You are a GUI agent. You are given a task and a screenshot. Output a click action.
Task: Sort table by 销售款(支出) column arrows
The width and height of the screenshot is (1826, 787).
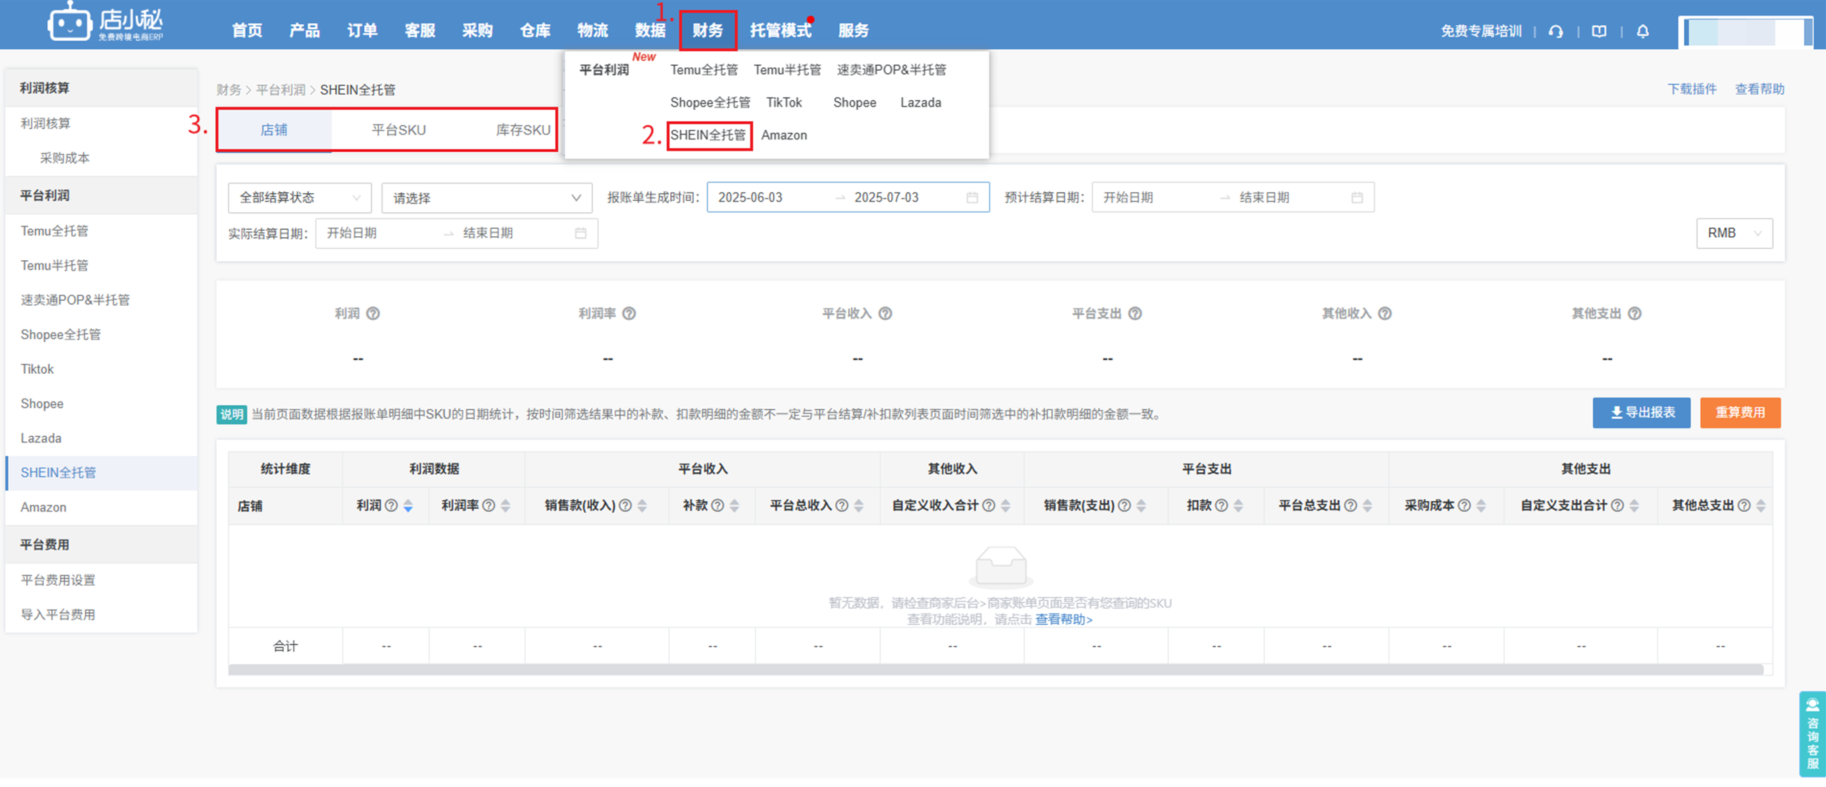(x=1142, y=506)
